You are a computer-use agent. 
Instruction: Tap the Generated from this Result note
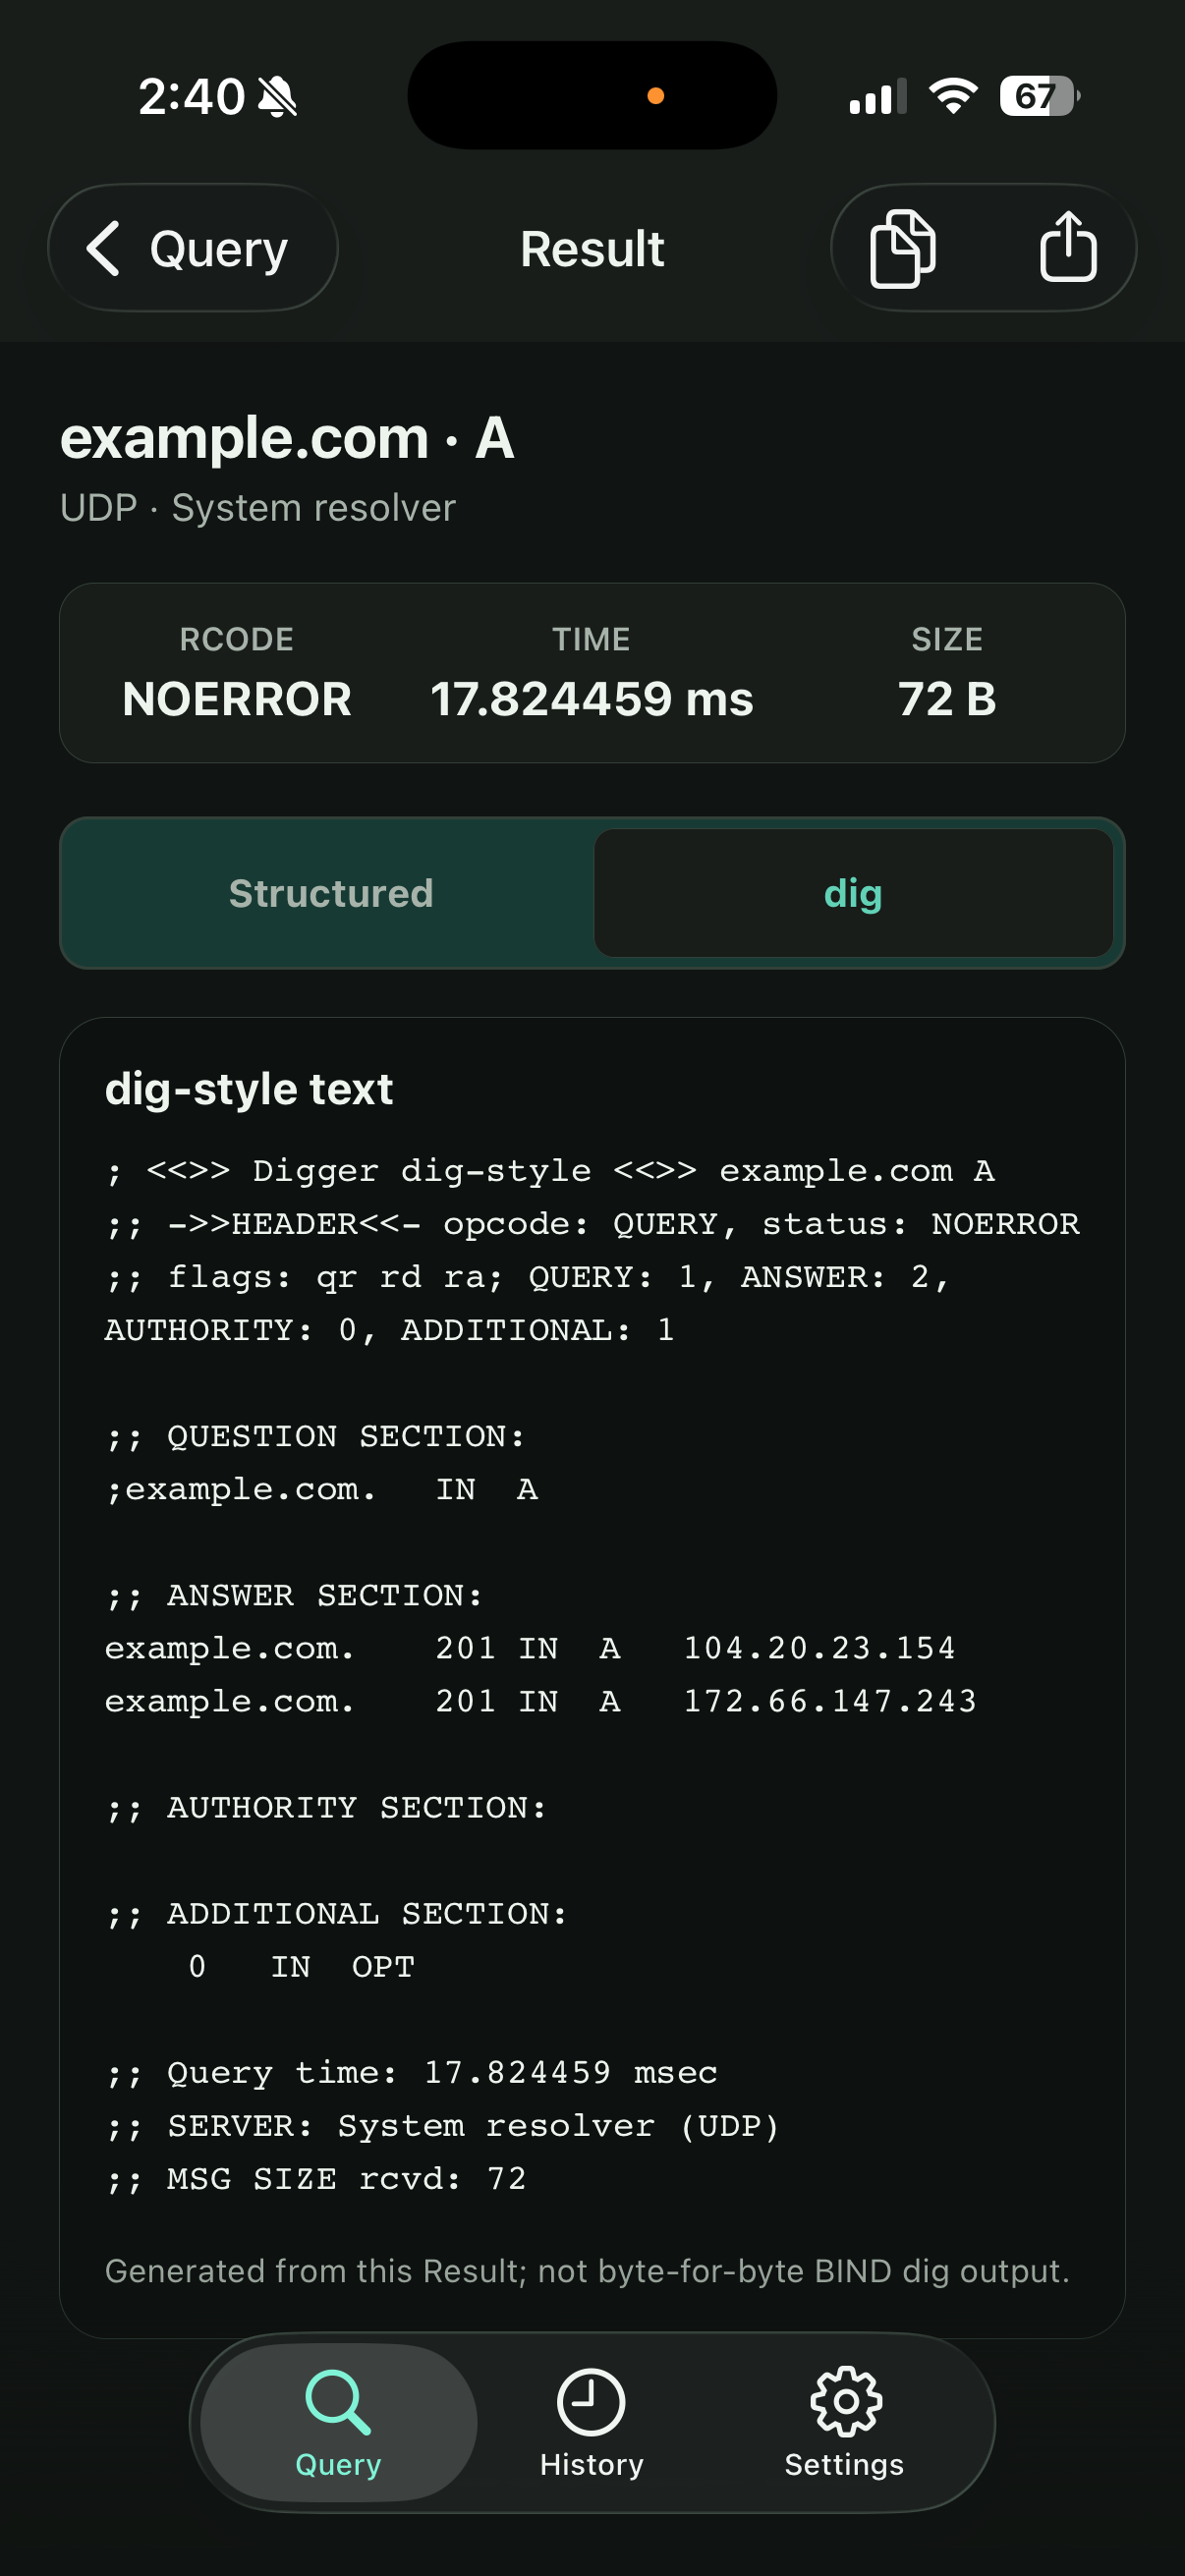[587, 2271]
